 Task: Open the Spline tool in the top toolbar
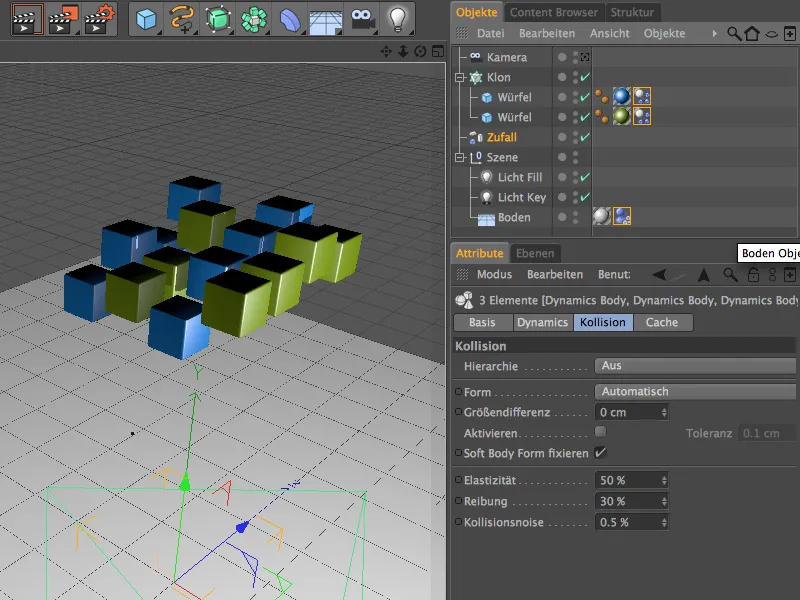point(182,16)
